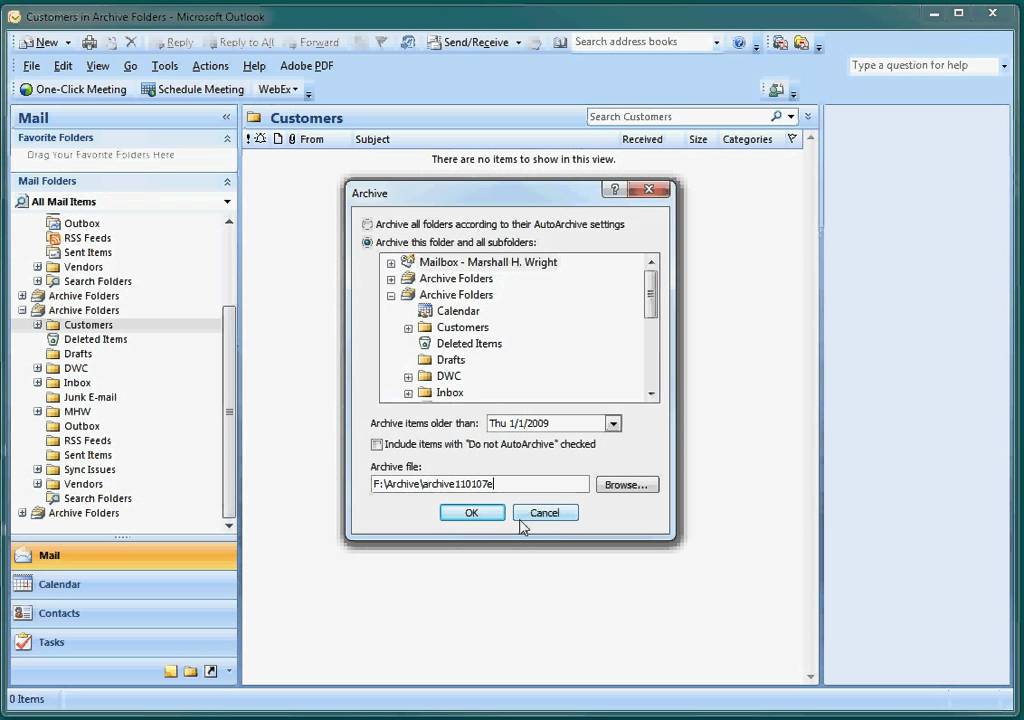Click the Mail navigation button
1024x720 pixels.
[x=124, y=555]
